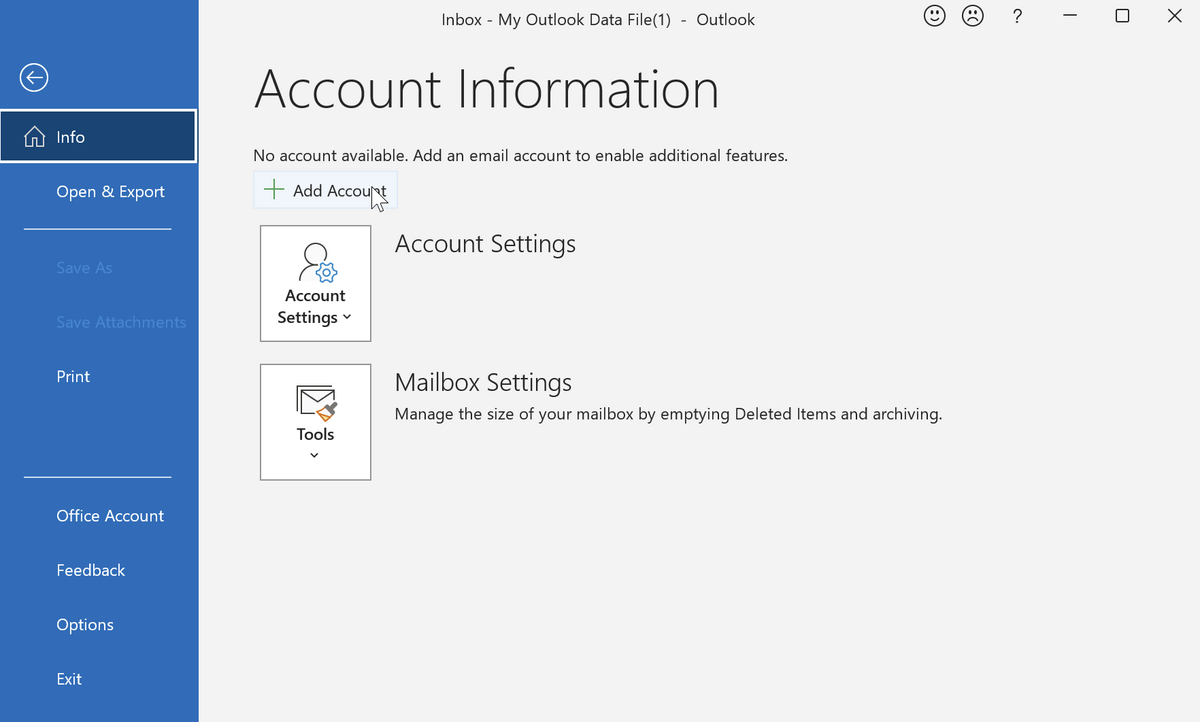This screenshot has width=1200, height=722.
Task: Click the 'Manage the size of your mailbox' description
Action: click(668, 414)
